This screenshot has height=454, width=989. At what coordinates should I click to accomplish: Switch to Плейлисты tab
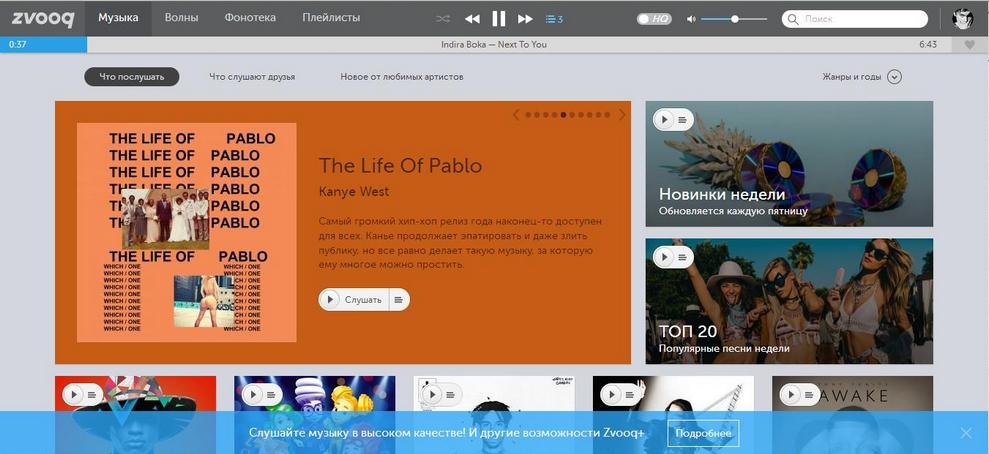(x=331, y=18)
